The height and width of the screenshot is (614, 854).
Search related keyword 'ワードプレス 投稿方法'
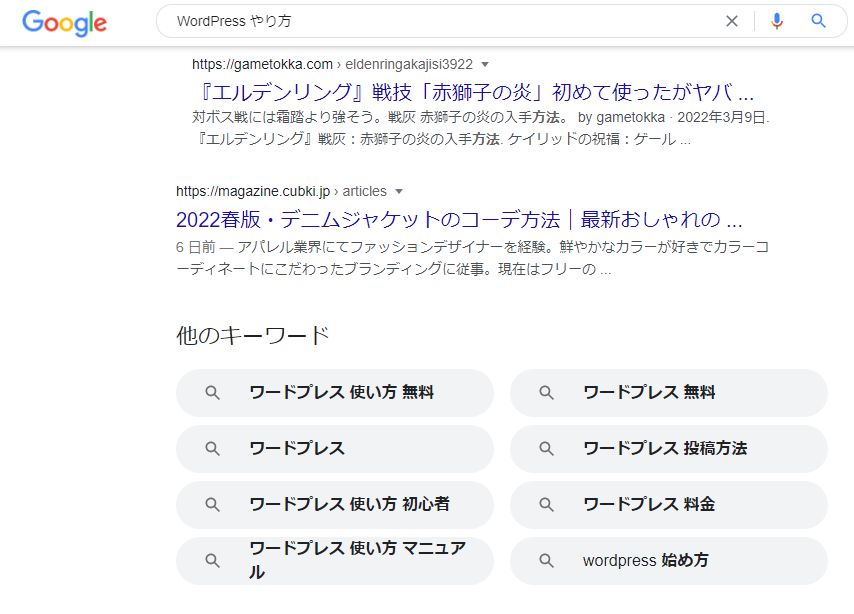click(669, 449)
